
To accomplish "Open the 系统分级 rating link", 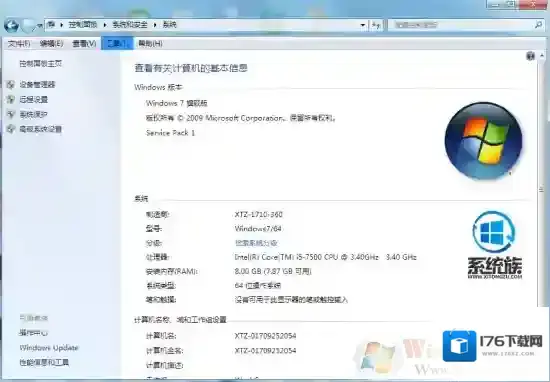I will click(x=256, y=243).
